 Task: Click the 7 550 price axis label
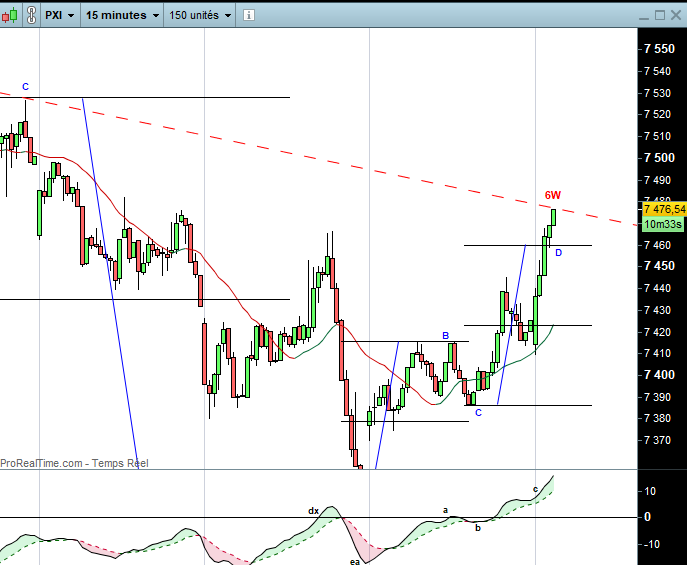click(x=659, y=49)
